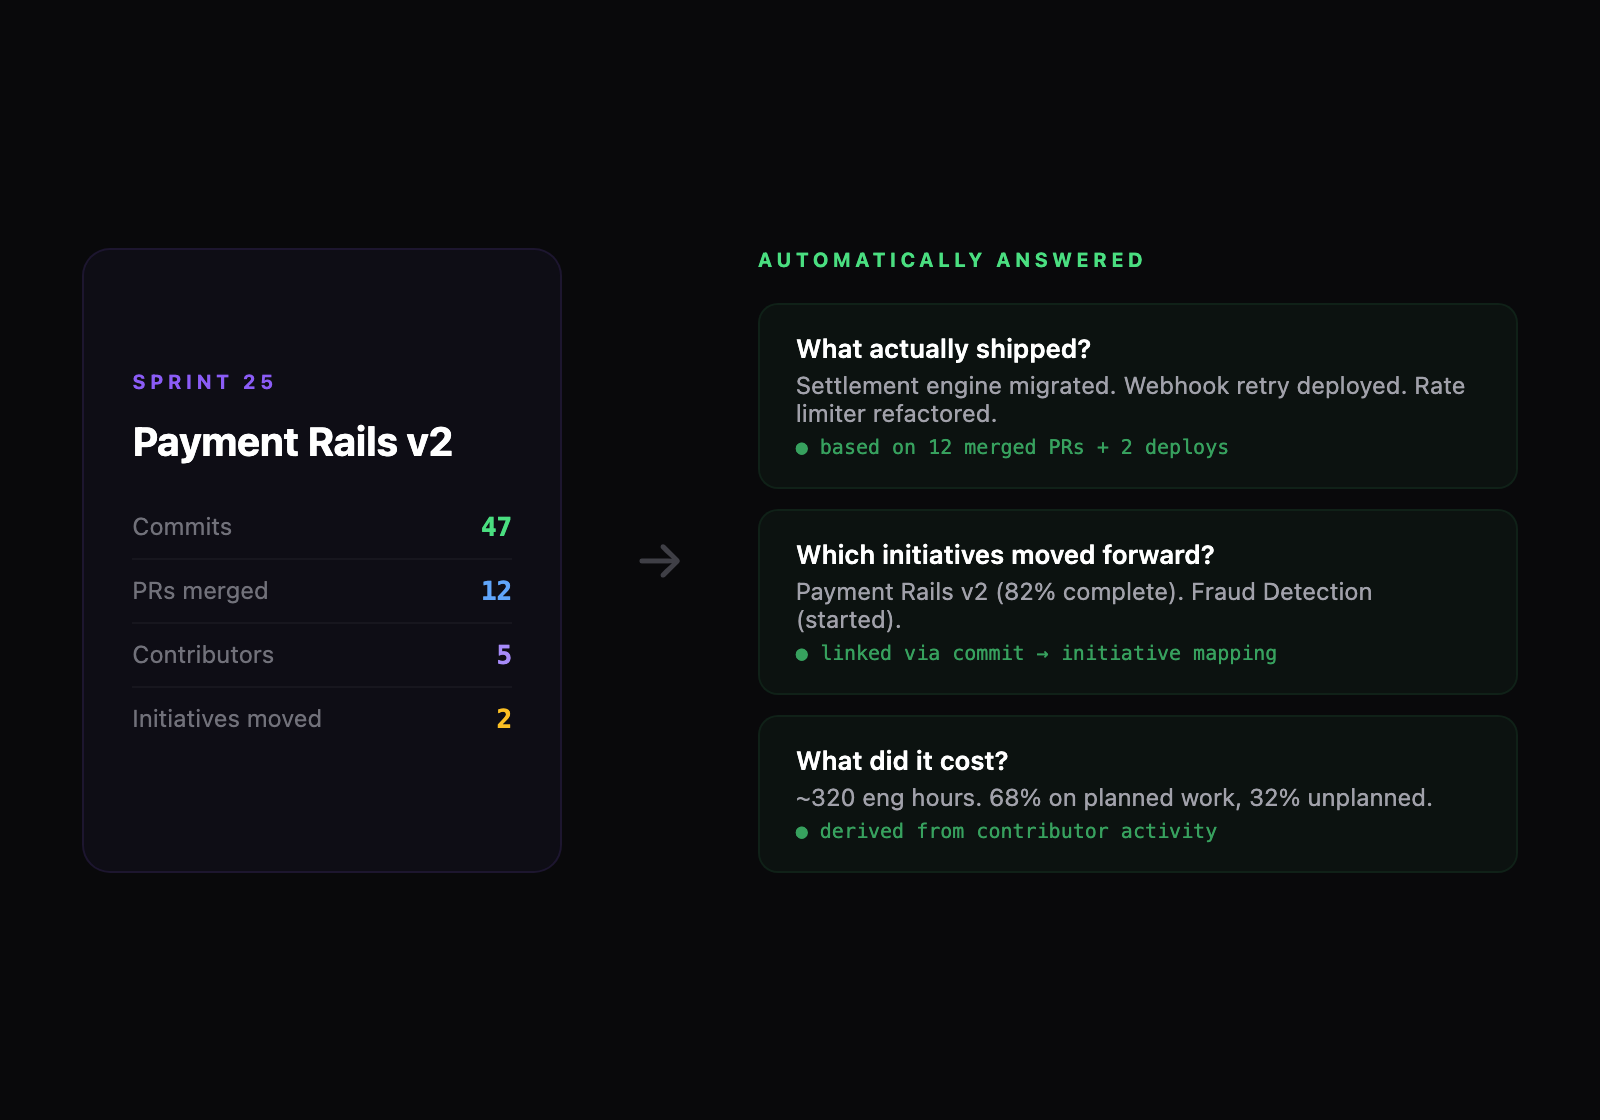The height and width of the screenshot is (1120, 1600).
Task: Click the arrow icon between the panels
Action: click(x=659, y=561)
